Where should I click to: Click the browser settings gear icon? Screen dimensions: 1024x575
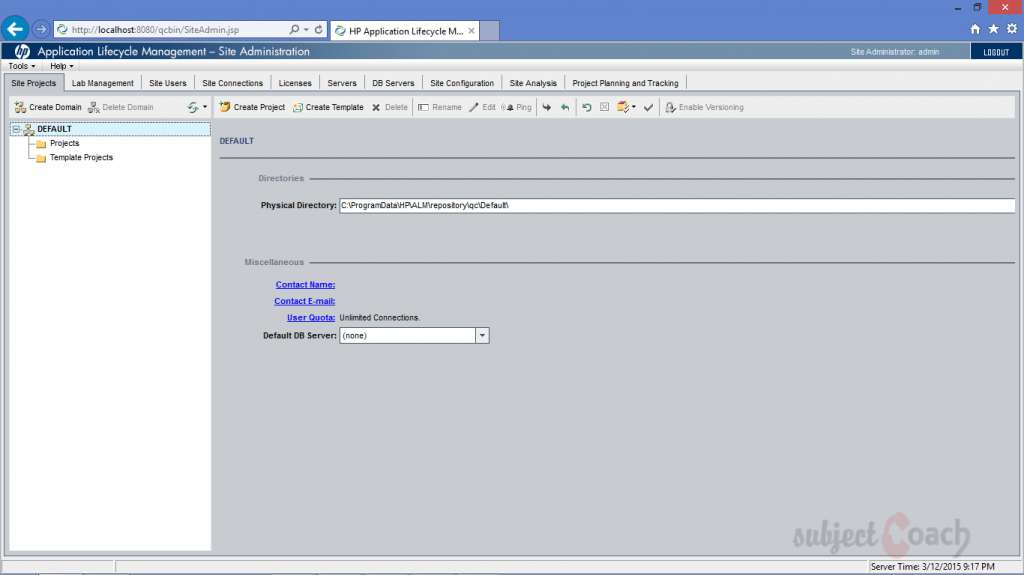(x=1012, y=29)
